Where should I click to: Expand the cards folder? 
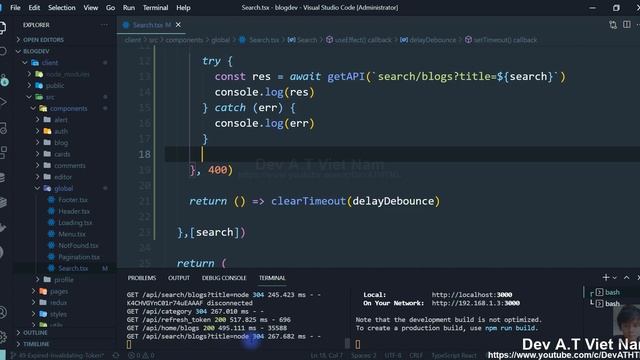[x=62, y=154]
